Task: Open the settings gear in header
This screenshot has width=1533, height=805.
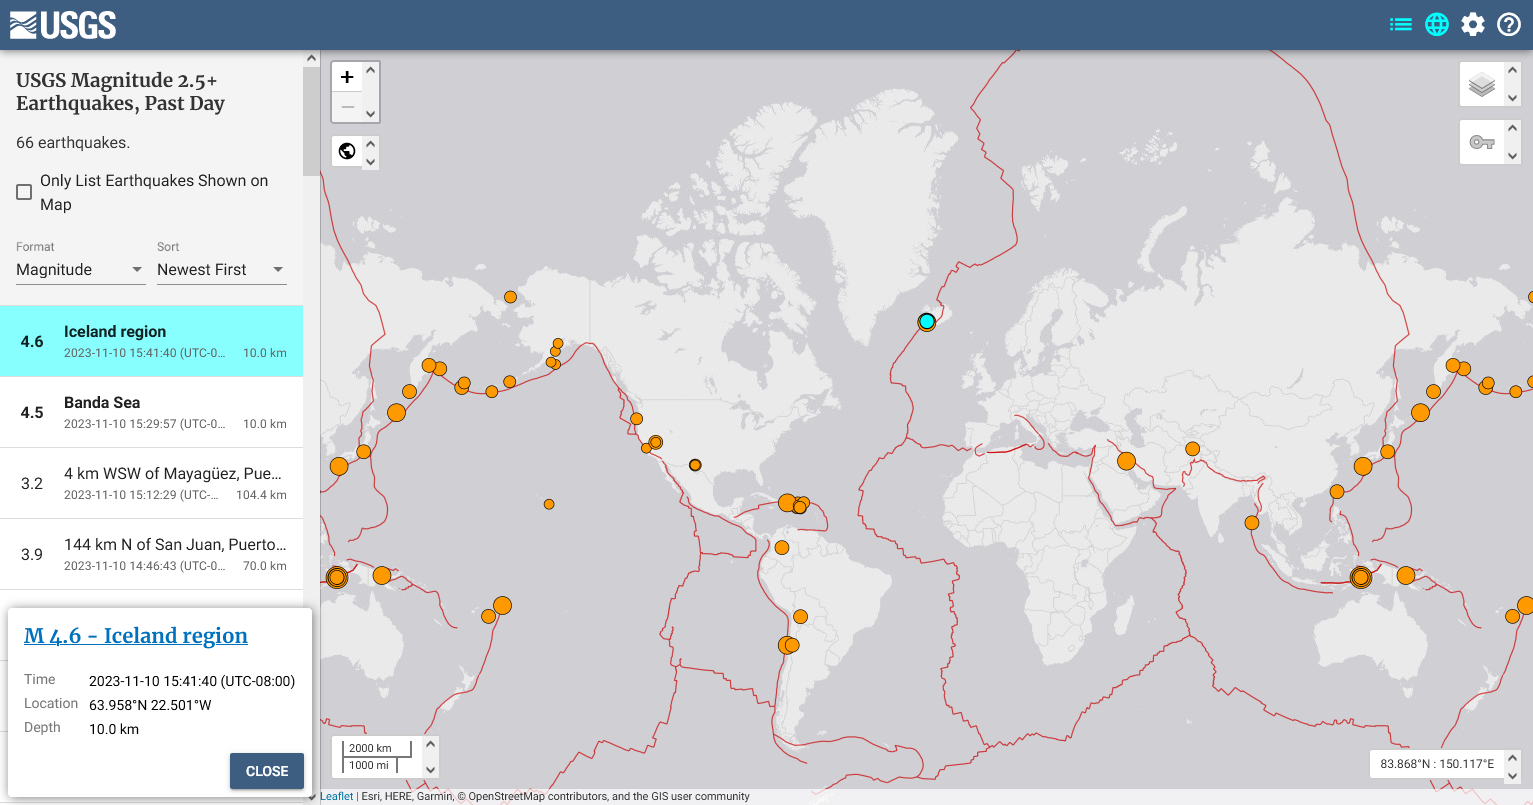Action: 1473,24
